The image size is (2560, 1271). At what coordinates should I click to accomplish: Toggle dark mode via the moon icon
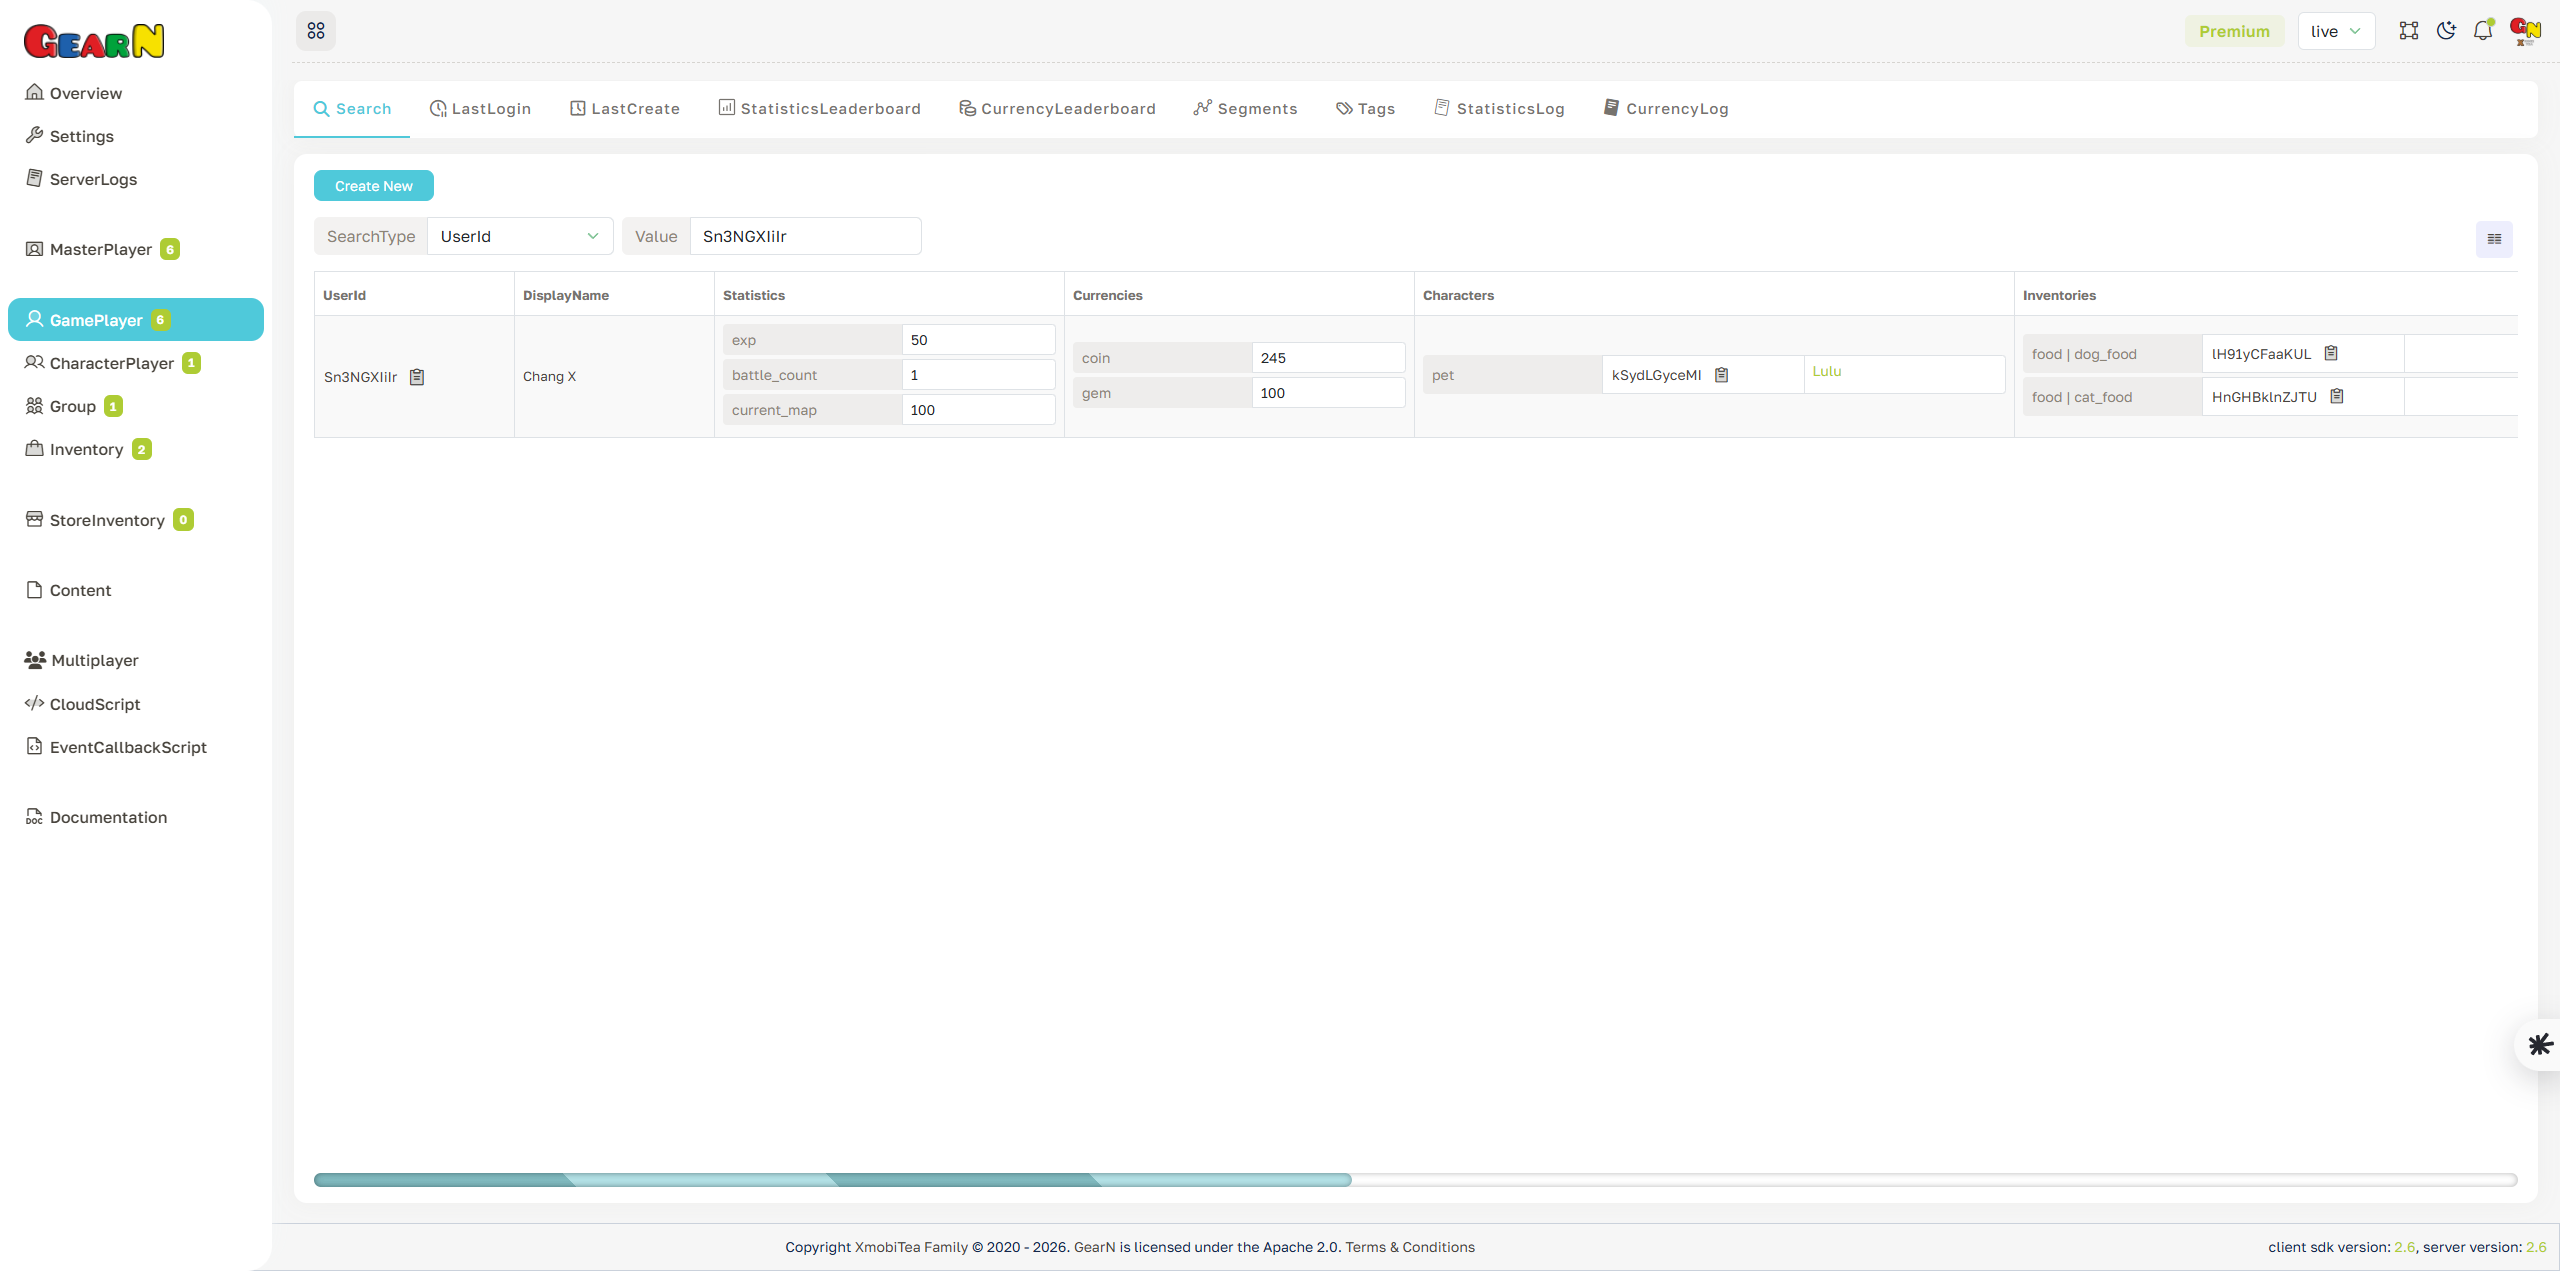coord(2446,30)
